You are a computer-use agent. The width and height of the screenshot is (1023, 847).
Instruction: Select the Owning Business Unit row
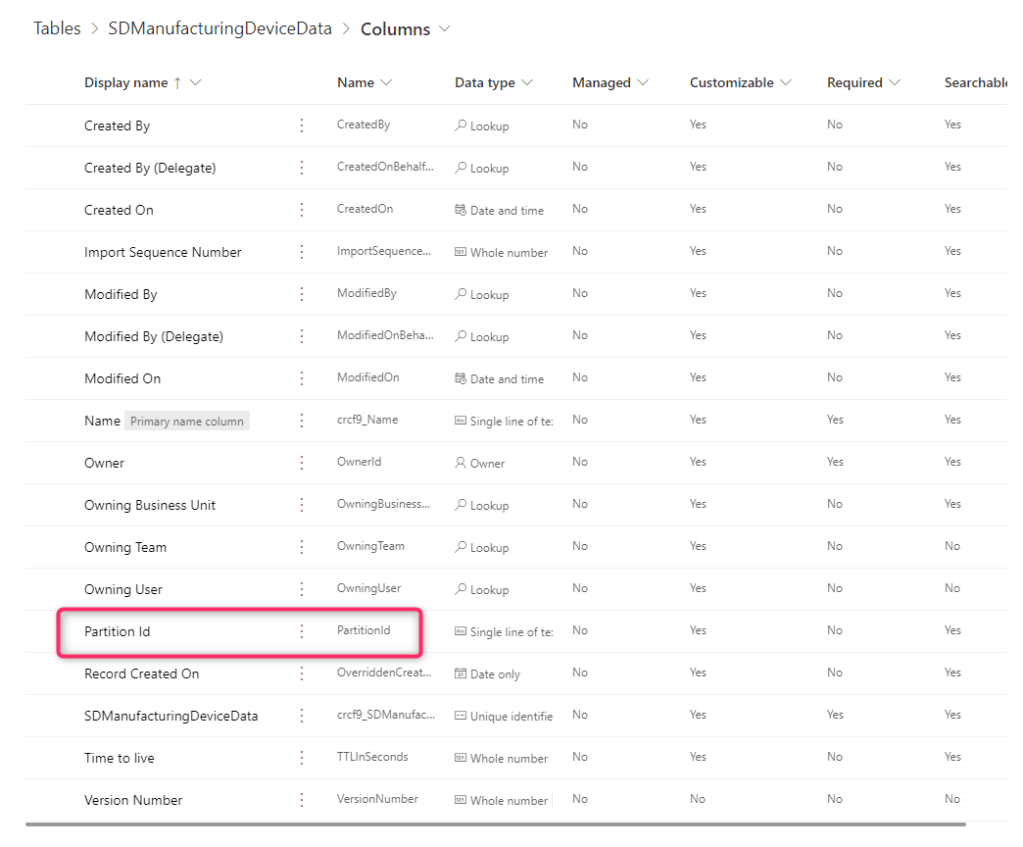(150, 505)
